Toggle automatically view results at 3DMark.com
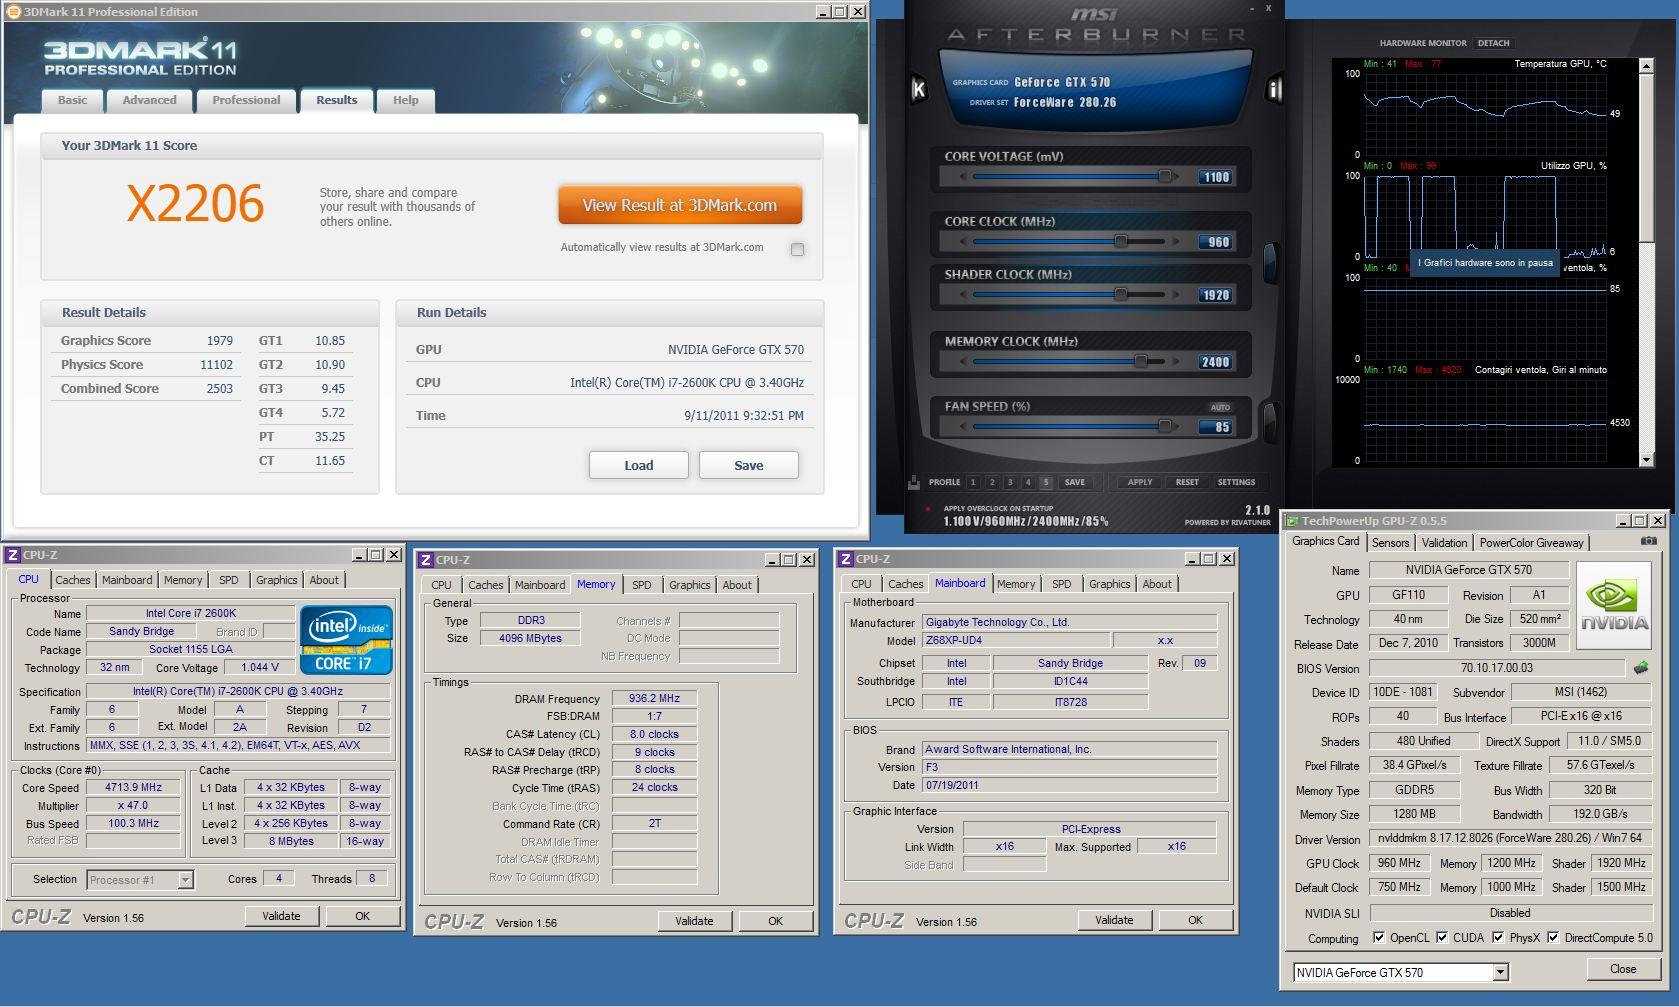 pos(797,249)
